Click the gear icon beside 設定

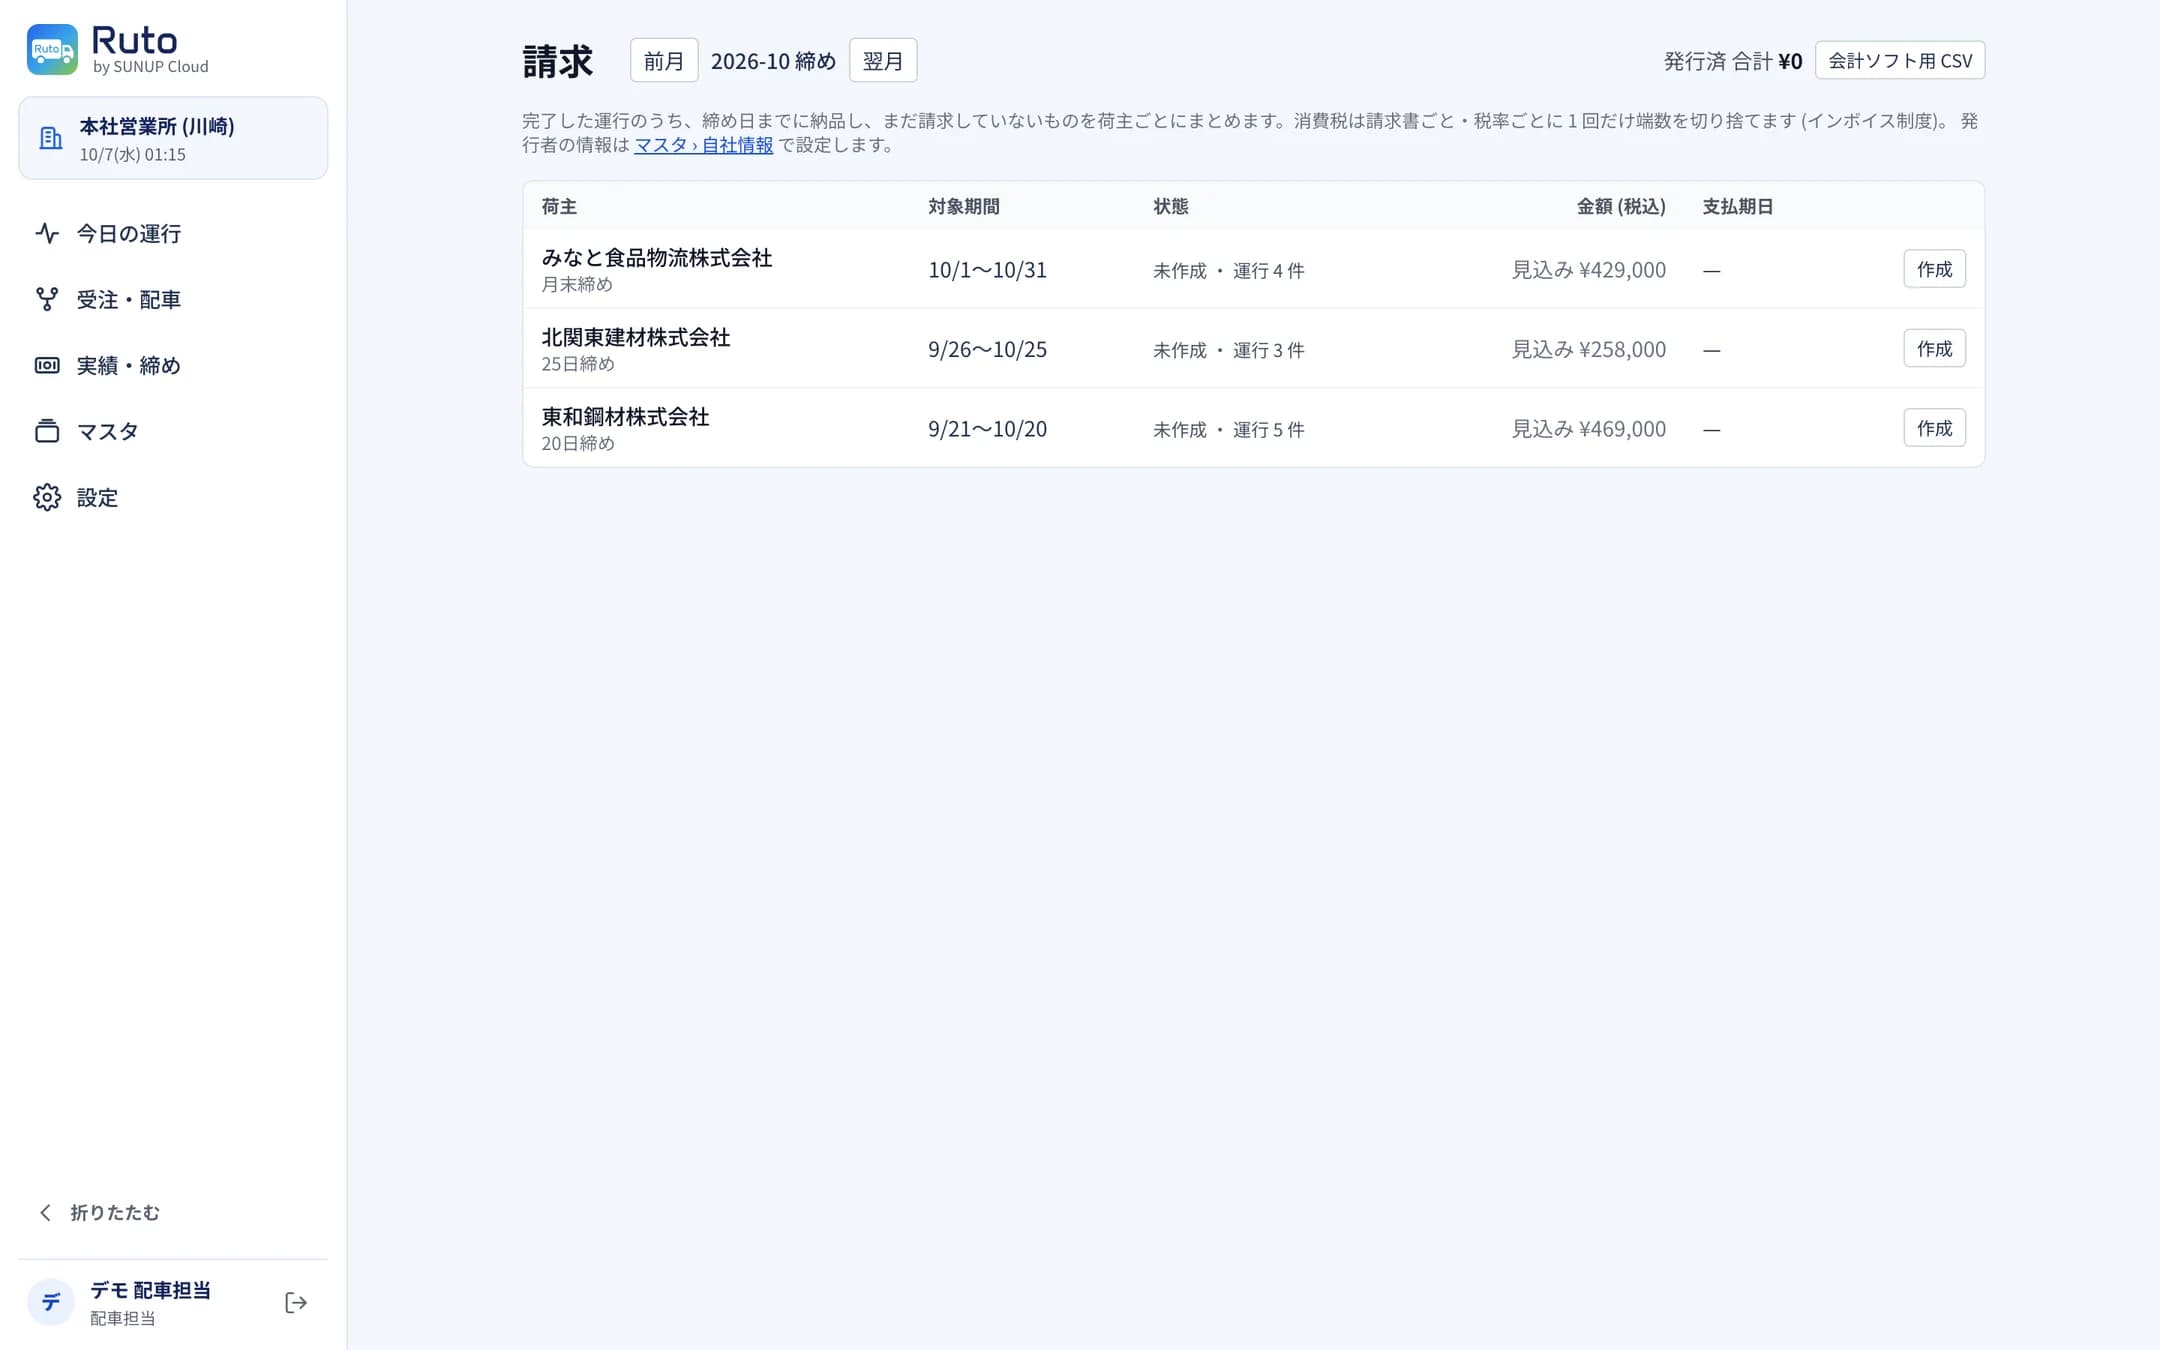[x=47, y=497]
